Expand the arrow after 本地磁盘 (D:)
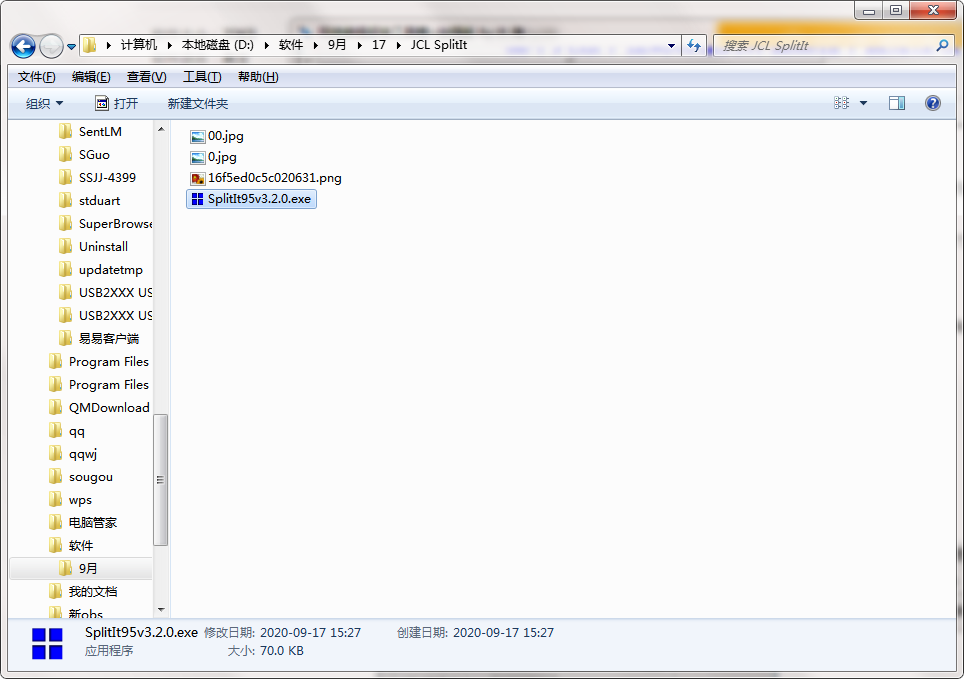The image size is (964, 679). [x=266, y=45]
